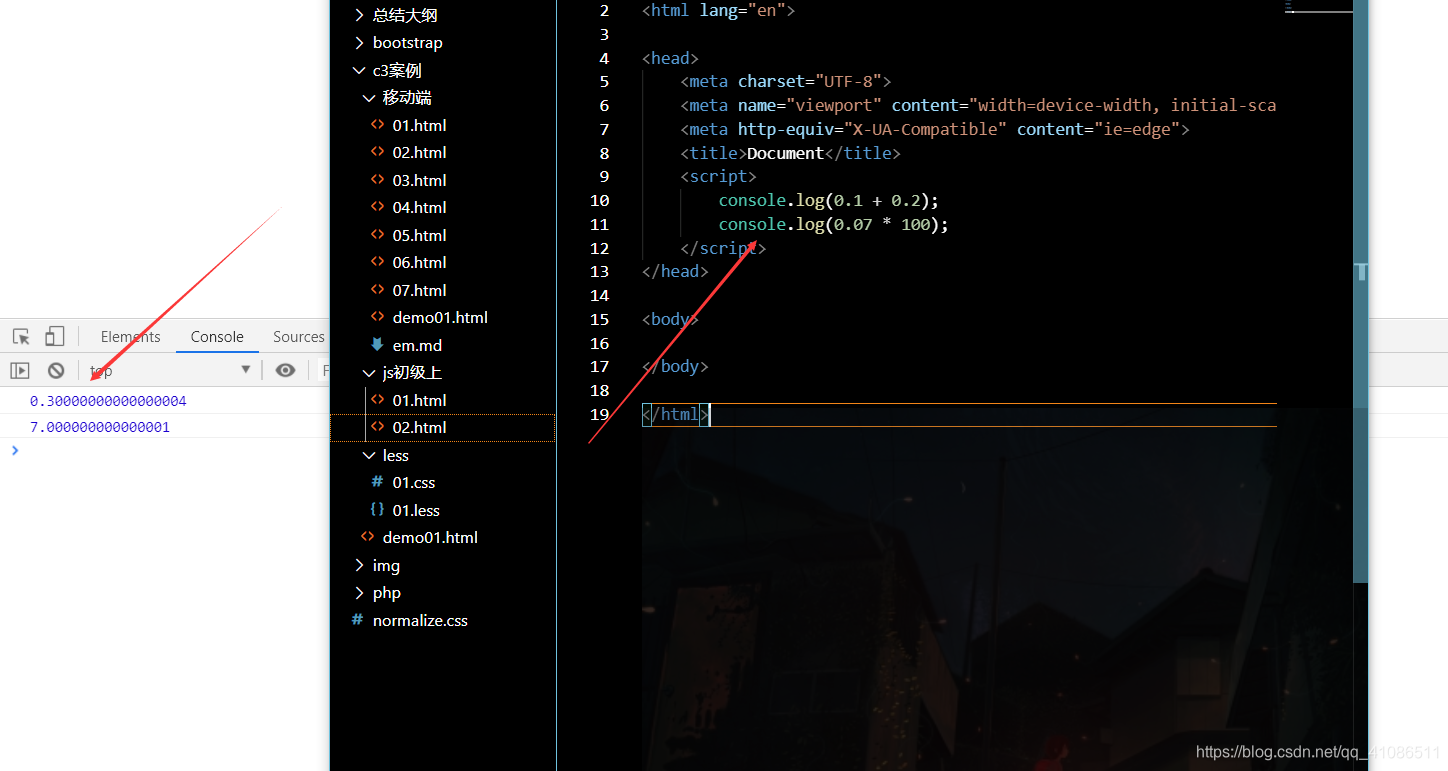1448x771 pixels.
Task: Select highlighted 02.html under js初级上
Action: tap(443, 428)
